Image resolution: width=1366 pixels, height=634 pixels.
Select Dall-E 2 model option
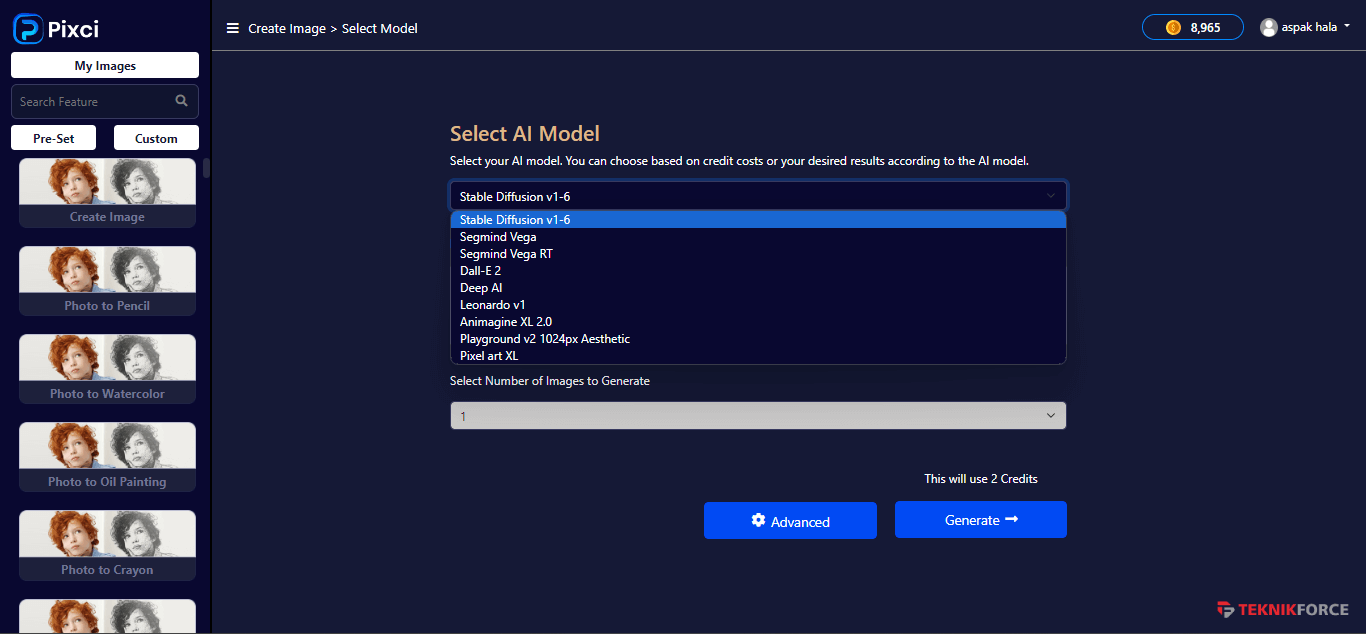click(x=758, y=271)
